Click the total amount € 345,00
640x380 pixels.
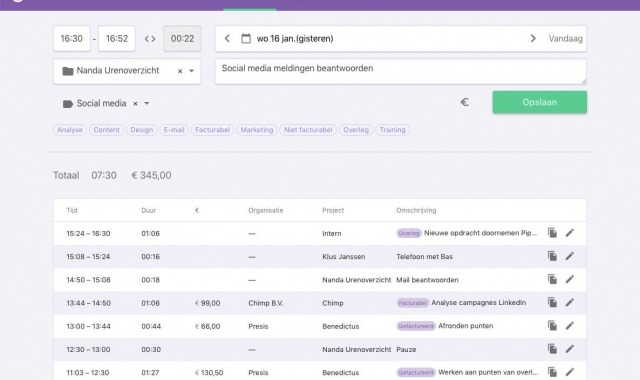click(151, 176)
